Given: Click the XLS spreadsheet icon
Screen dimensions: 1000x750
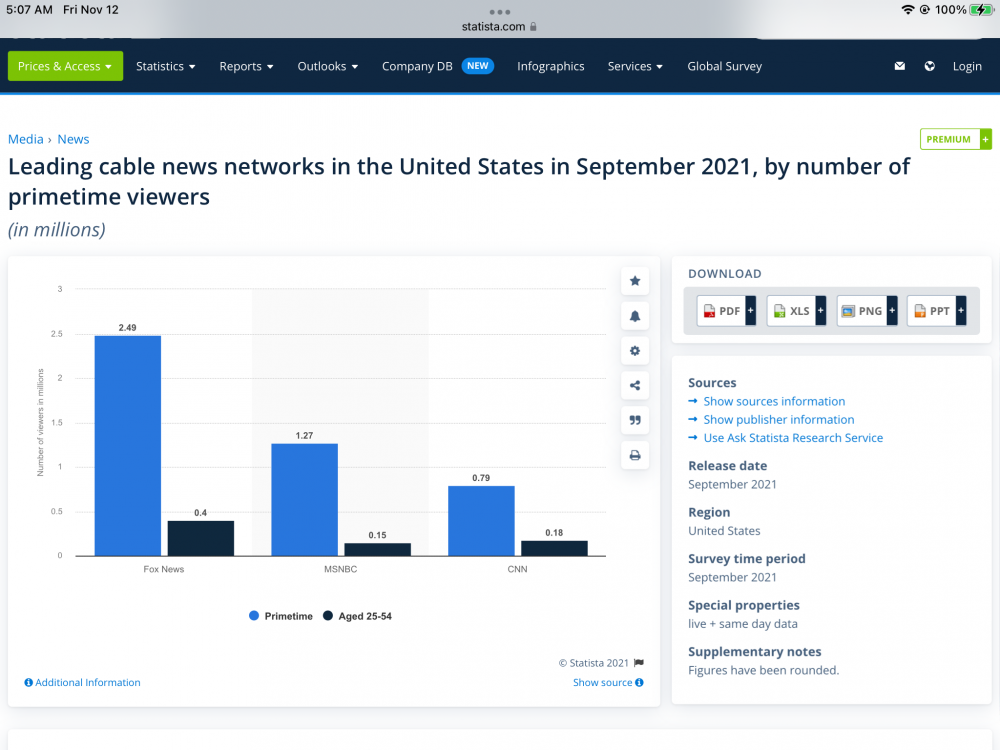Looking at the screenshot, I should click(x=779, y=311).
